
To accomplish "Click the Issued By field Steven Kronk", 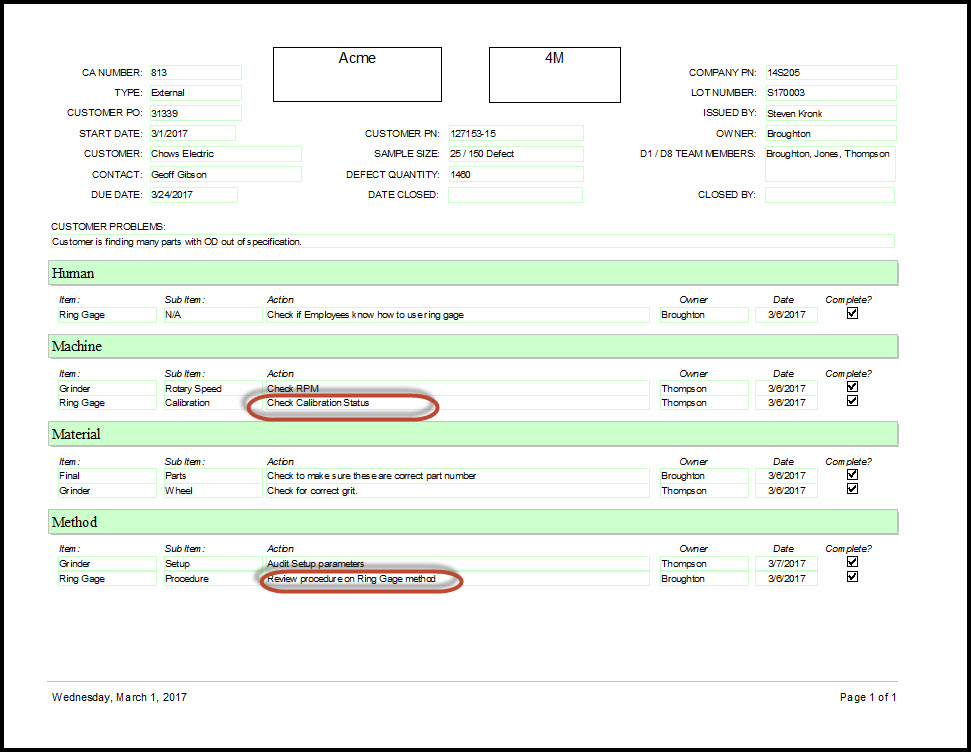I will point(830,113).
